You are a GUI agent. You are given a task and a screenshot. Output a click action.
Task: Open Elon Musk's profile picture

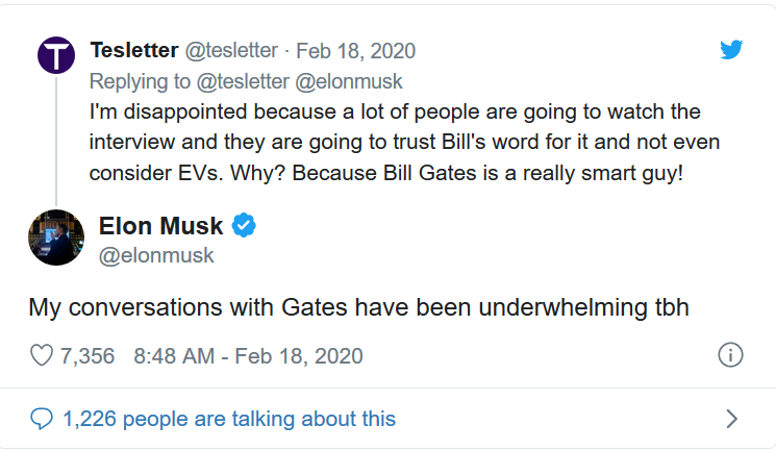coord(56,237)
